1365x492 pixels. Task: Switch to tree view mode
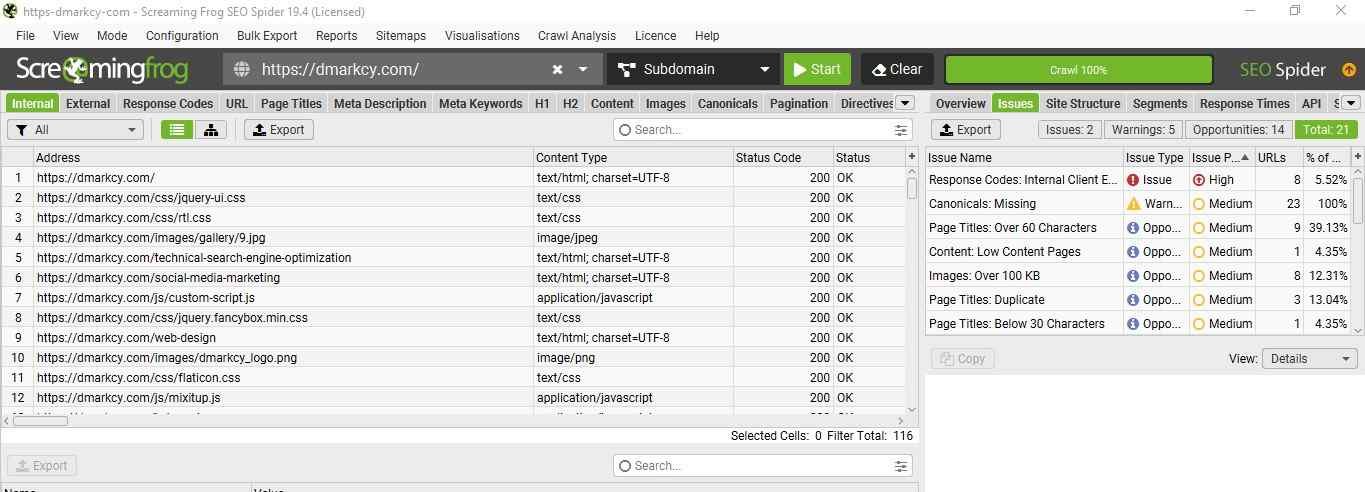[210, 129]
